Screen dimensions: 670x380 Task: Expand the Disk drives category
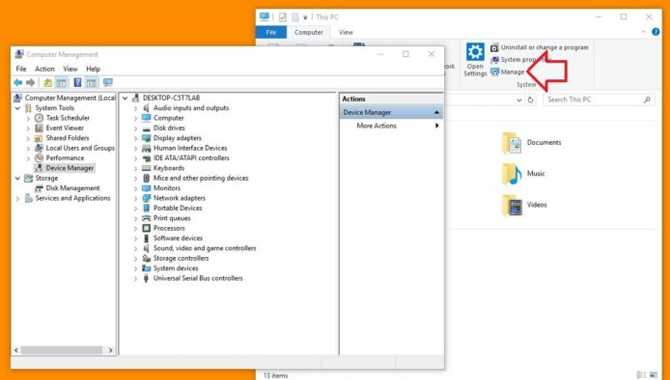tap(135, 128)
